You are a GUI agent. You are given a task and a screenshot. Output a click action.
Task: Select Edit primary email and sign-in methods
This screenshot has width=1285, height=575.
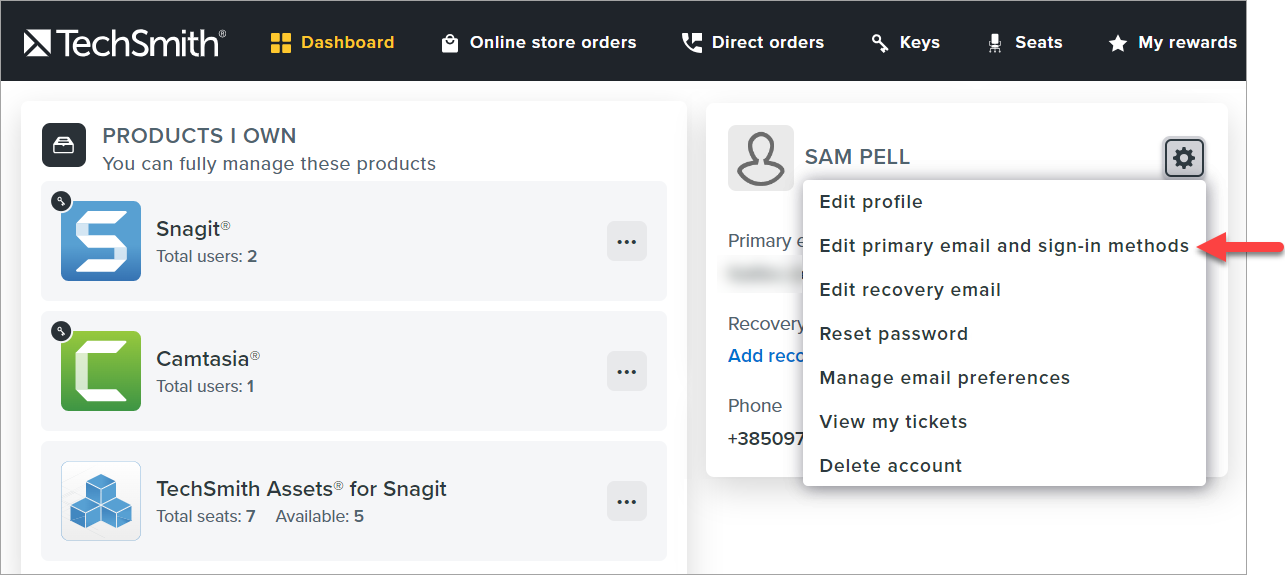pyautogui.click(x=1004, y=246)
